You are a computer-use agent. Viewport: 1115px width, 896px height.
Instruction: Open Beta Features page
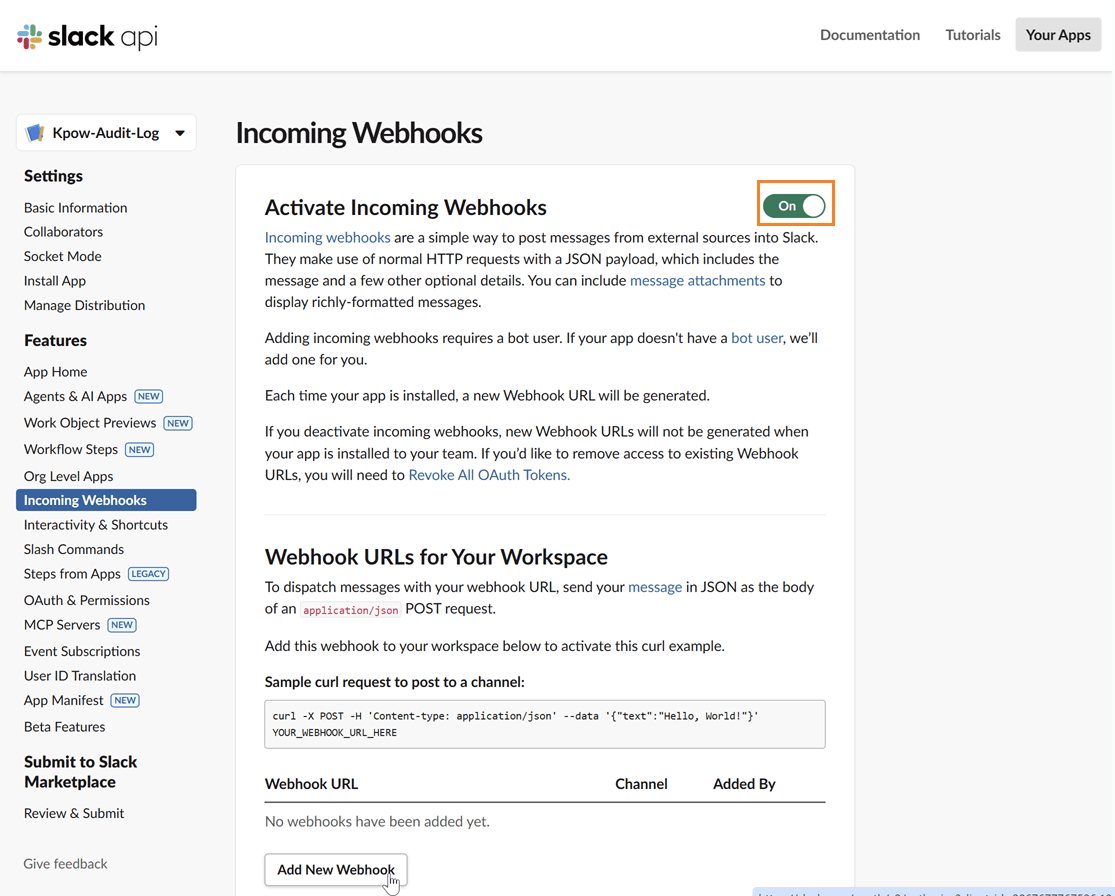(x=65, y=727)
